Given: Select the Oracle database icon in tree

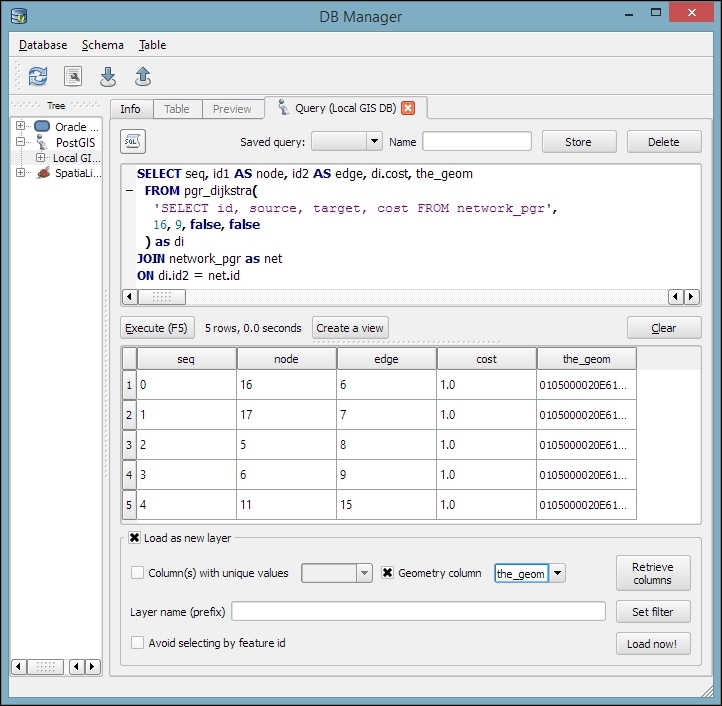Looking at the screenshot, I should [x=42, y=127].
